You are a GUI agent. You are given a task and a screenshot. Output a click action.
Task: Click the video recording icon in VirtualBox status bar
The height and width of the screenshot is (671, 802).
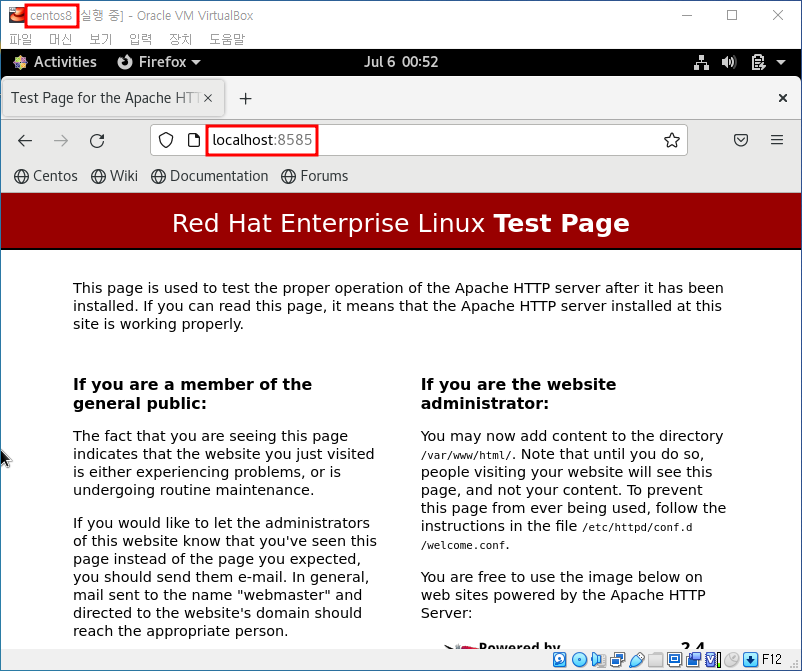coord(694,660)
